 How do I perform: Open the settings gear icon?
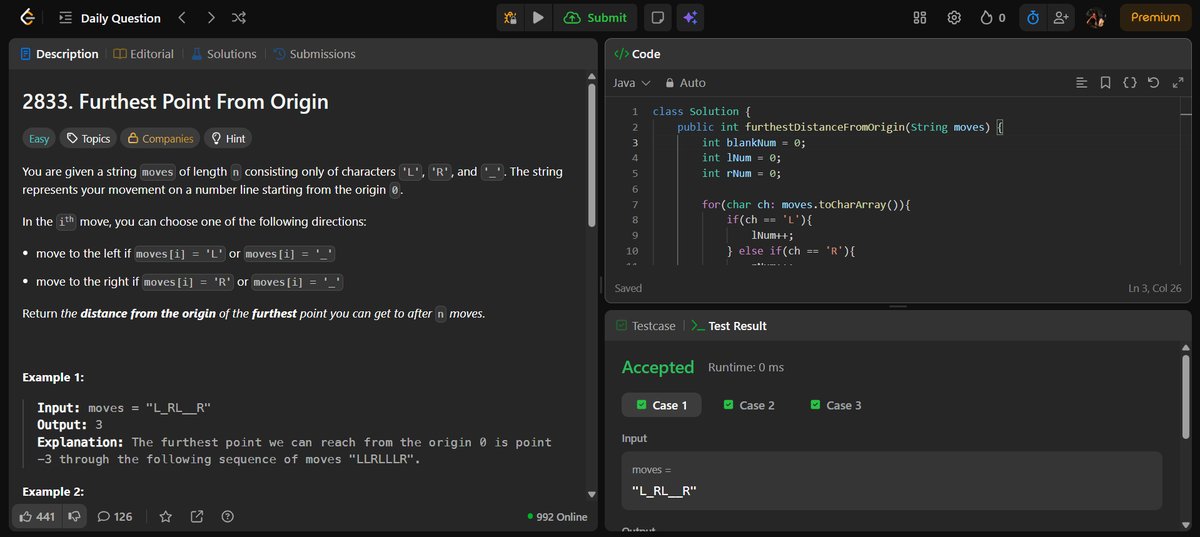coord(954,18)
